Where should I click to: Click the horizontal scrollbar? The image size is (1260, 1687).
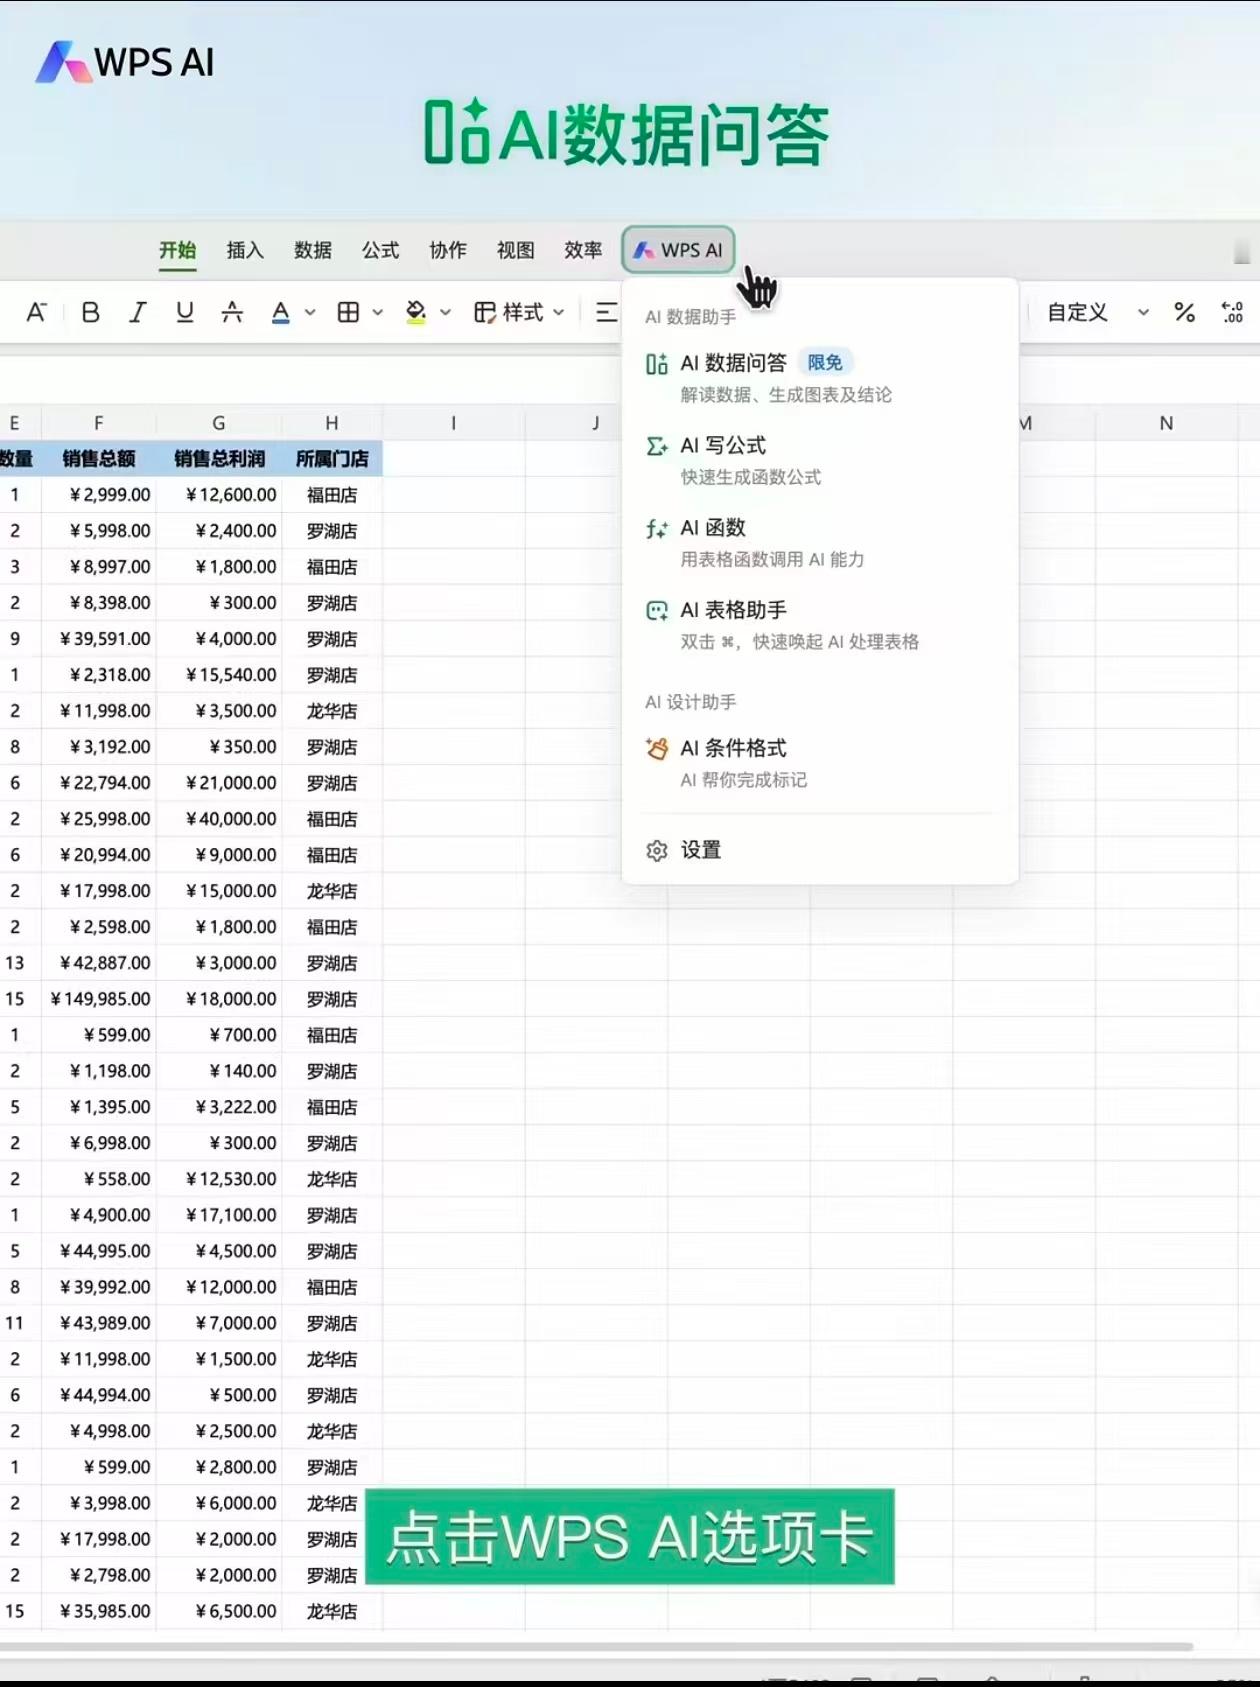coord(596,1645)
